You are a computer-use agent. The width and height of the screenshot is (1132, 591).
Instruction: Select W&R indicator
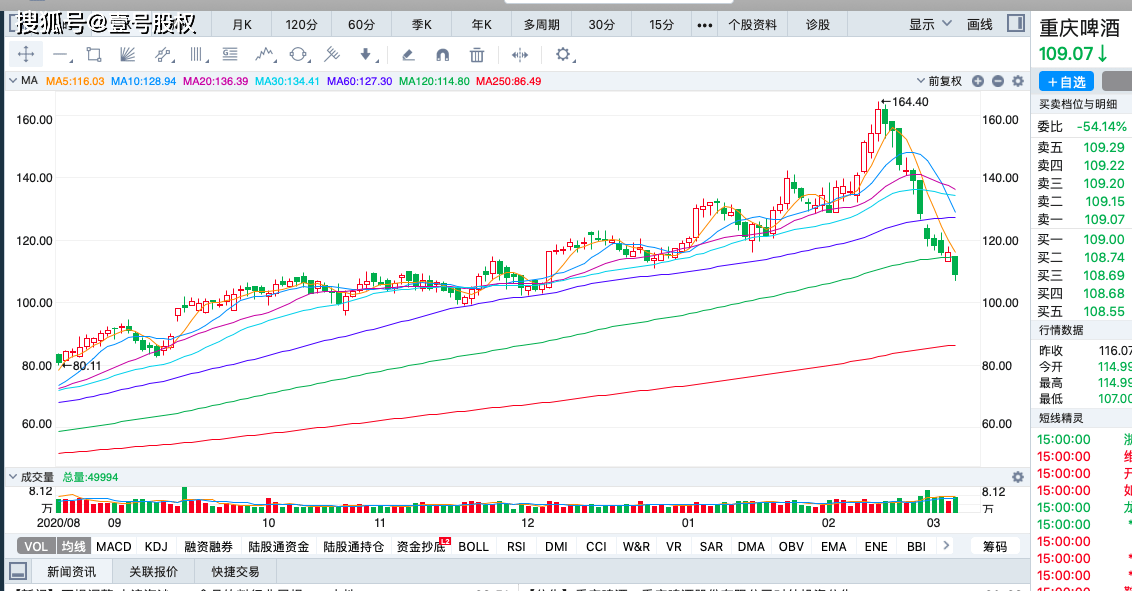636,546
